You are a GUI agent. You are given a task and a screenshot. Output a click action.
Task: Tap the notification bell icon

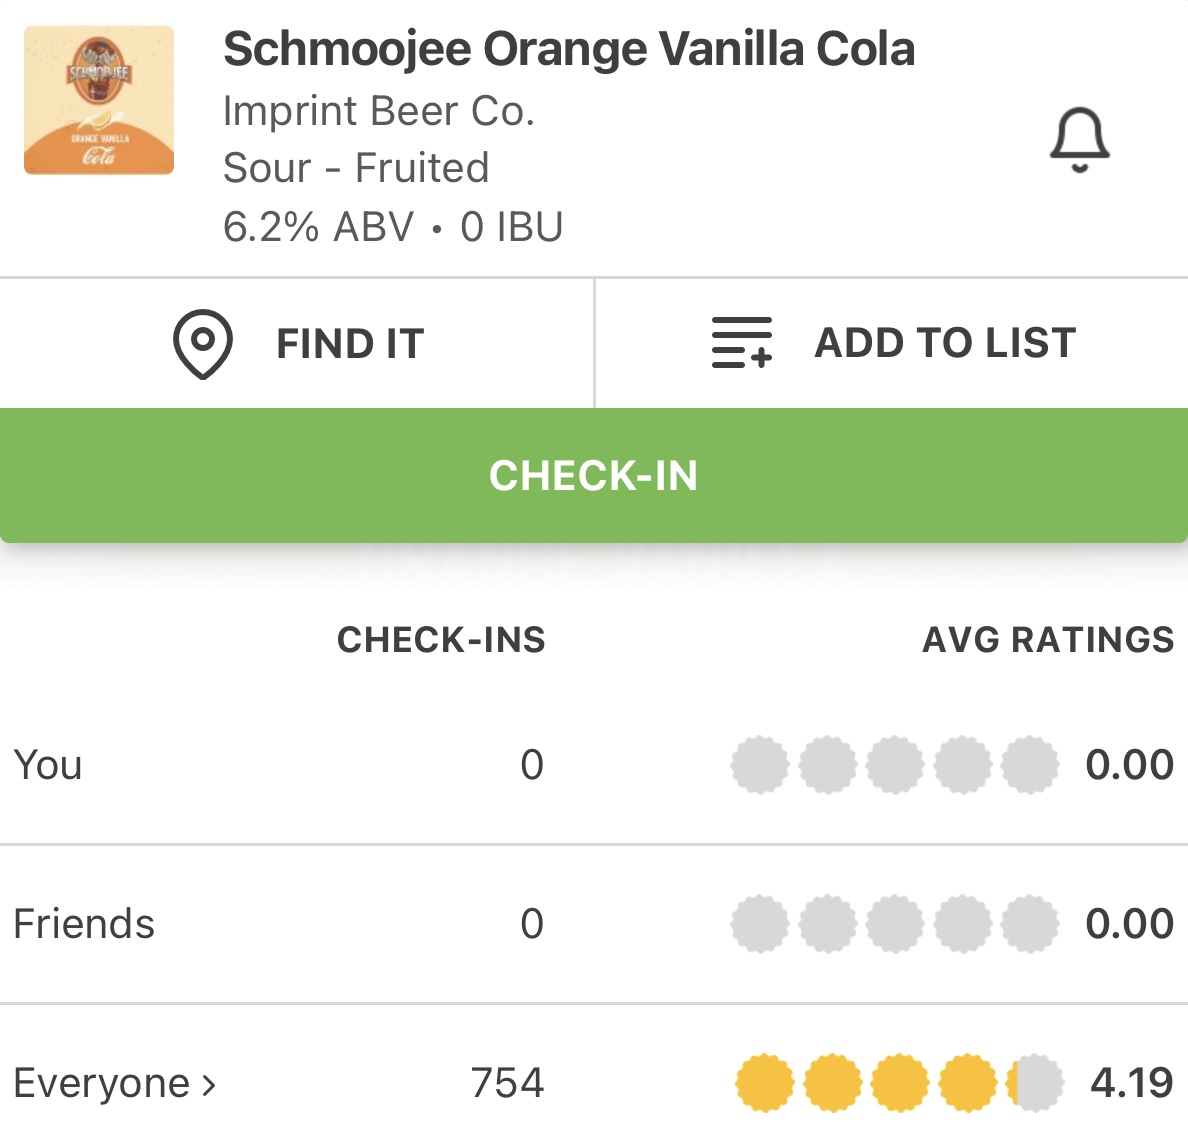pos(1079,140)
